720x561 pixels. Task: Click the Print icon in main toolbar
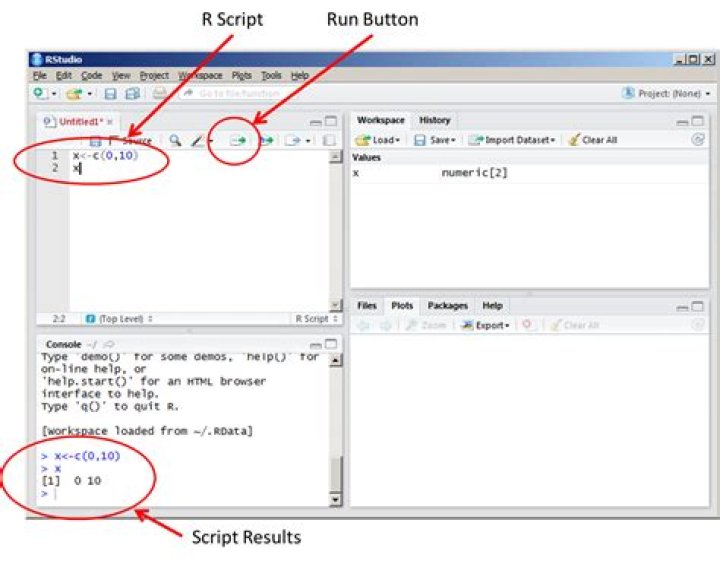(x=159, y=93)
